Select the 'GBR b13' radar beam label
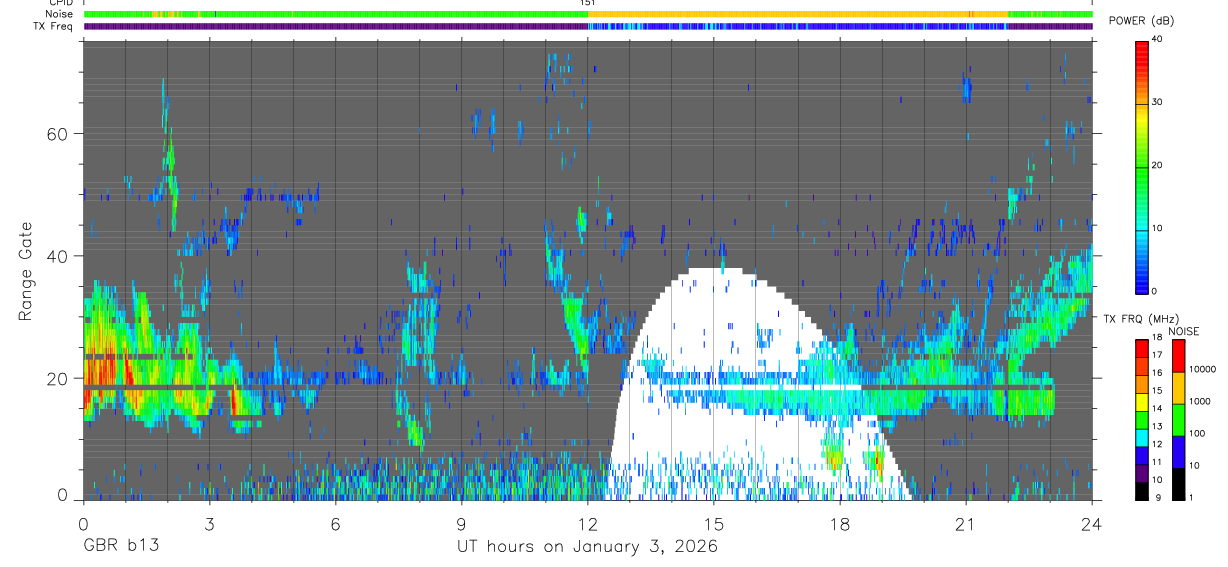This screenshot has height=567, width=1228. (x=120, y=546)
